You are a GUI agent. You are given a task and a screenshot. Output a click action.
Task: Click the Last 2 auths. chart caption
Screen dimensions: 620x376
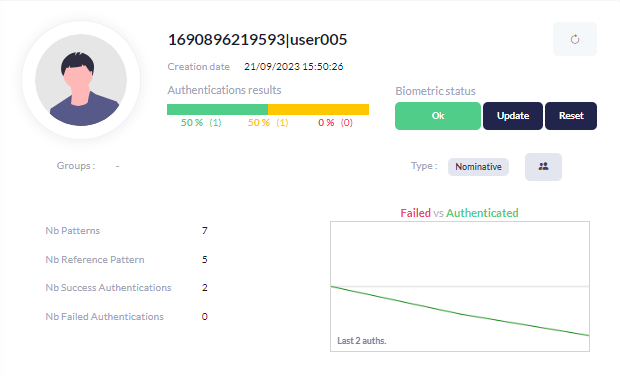point(361,341)
